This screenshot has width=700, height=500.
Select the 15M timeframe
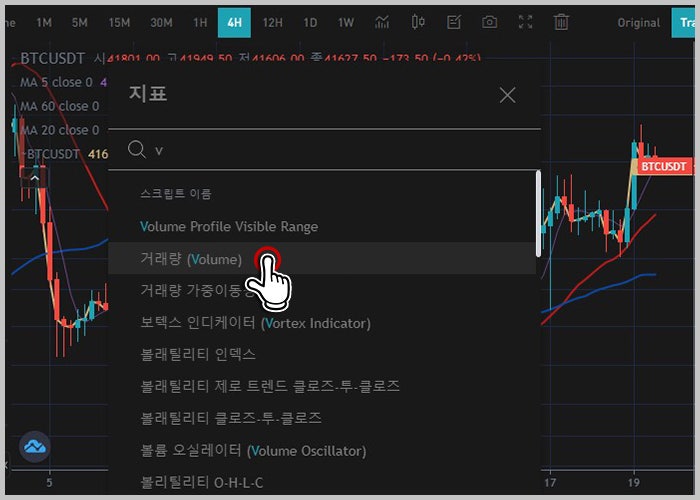pos(119,22)
